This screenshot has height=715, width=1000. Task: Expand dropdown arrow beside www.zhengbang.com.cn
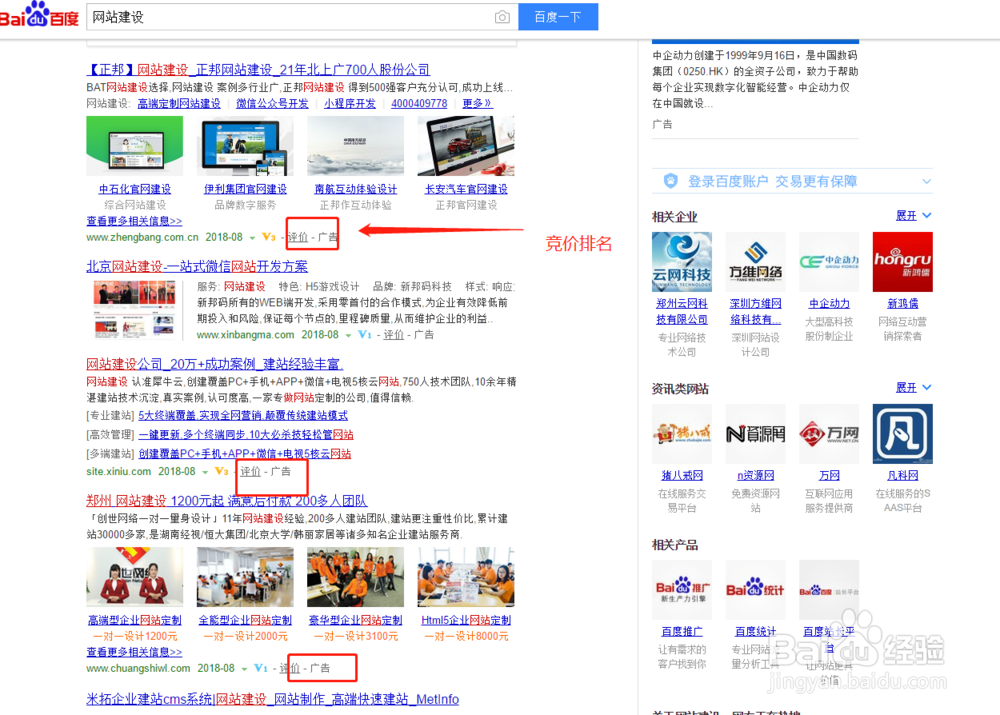[x=252, y=238]
